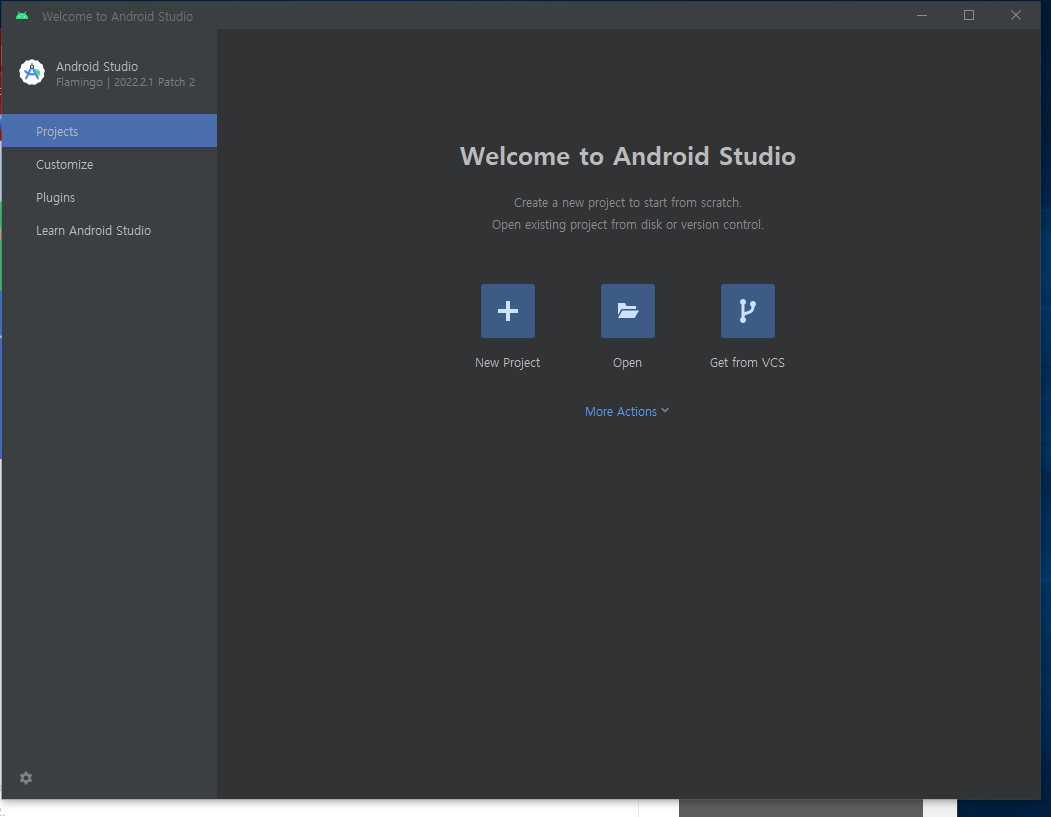The height and width of the screenshot is (817, 1051).
Task: Go to Learn Android Studio
Action: coord(109,231)
